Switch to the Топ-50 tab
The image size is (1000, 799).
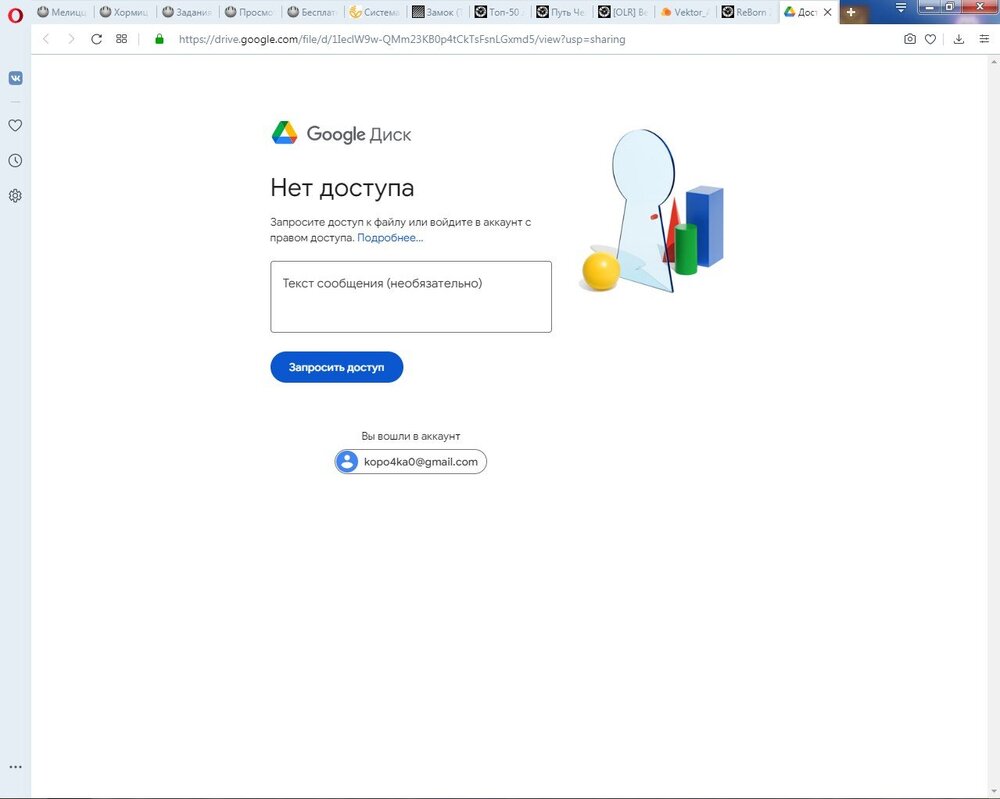tap(502, 11)
